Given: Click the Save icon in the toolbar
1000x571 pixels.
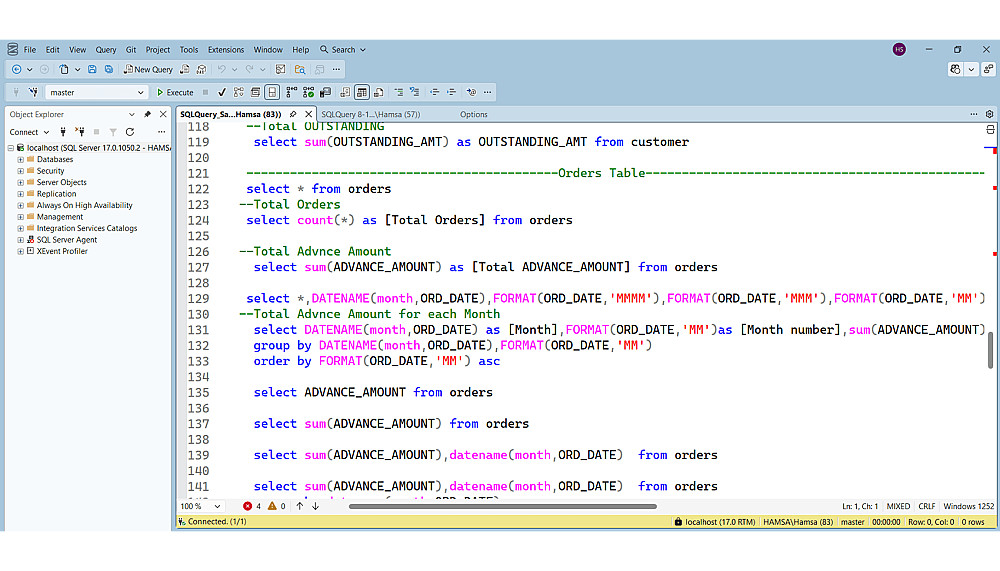Looking at the screenshot, I should [92, 69].
